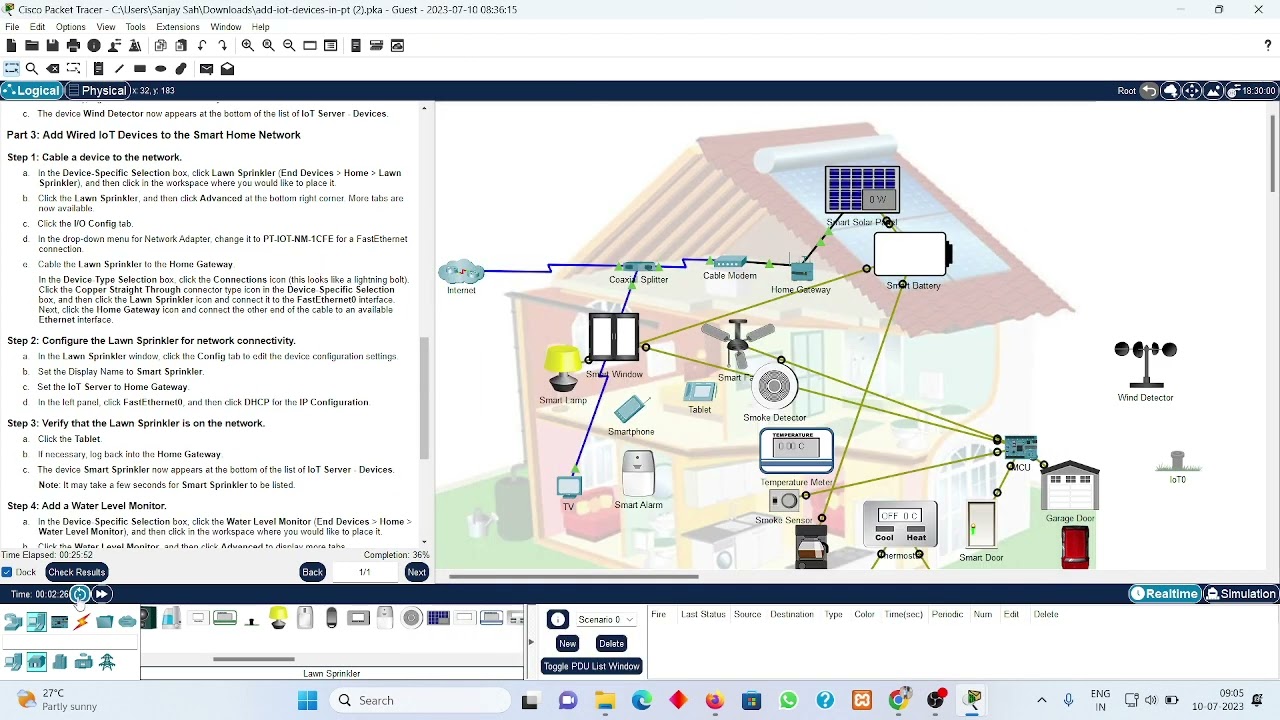Click the Zoom In magnifier
1280x720 pixels.
[247, 46]
